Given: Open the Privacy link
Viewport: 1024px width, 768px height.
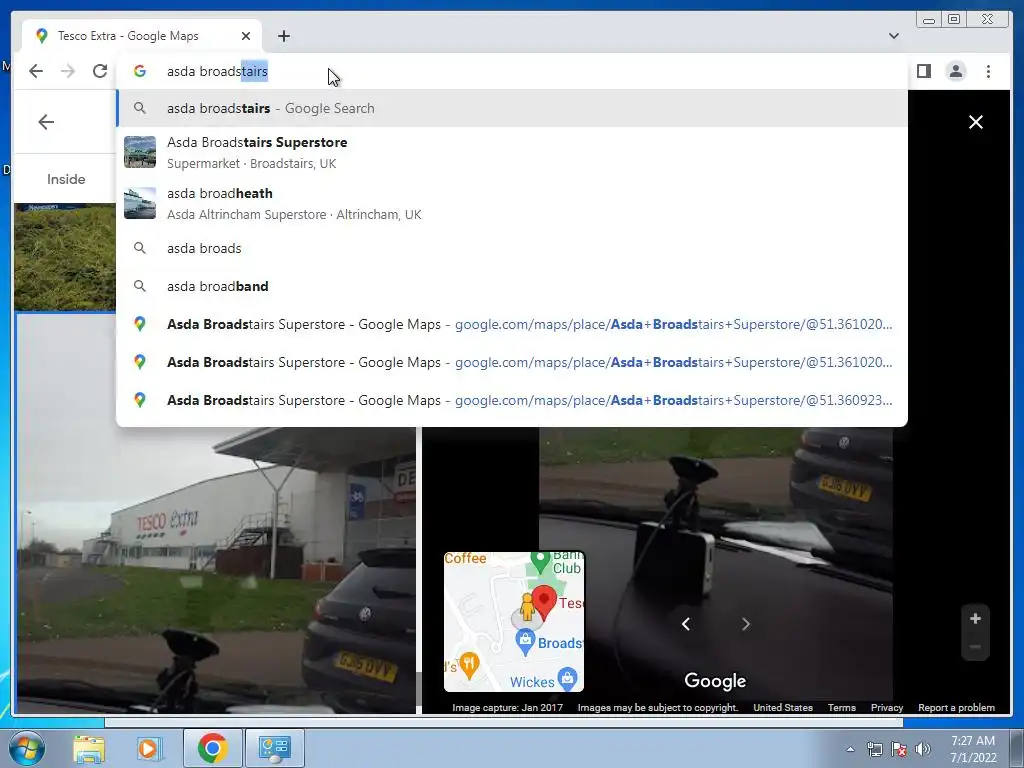Looking at the screenshot, I should pyautogui.click(x=886, y=707).
